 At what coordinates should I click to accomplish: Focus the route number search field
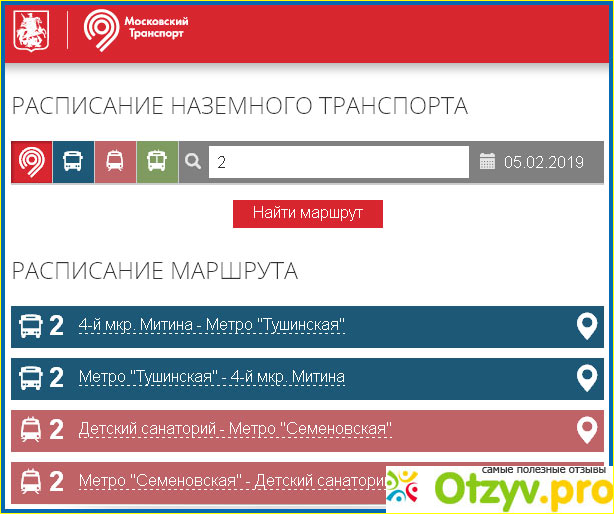click(338, 161)
